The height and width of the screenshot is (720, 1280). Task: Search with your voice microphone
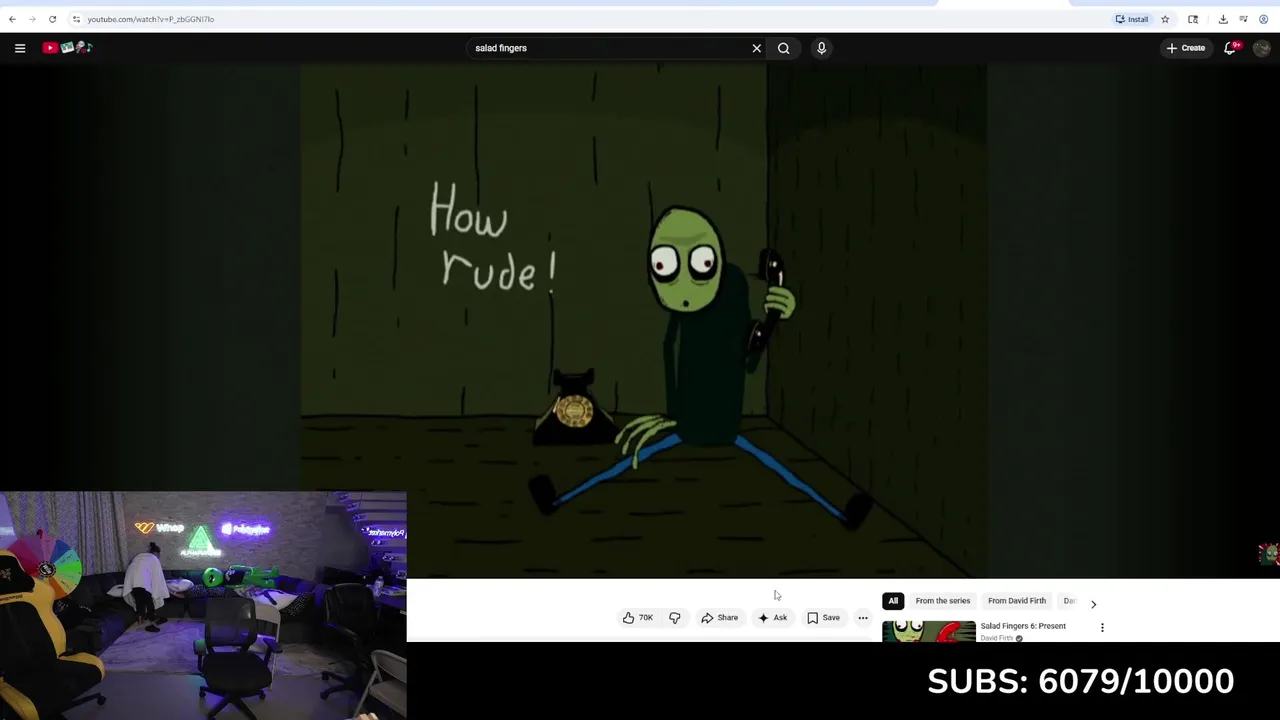(821, 48)
